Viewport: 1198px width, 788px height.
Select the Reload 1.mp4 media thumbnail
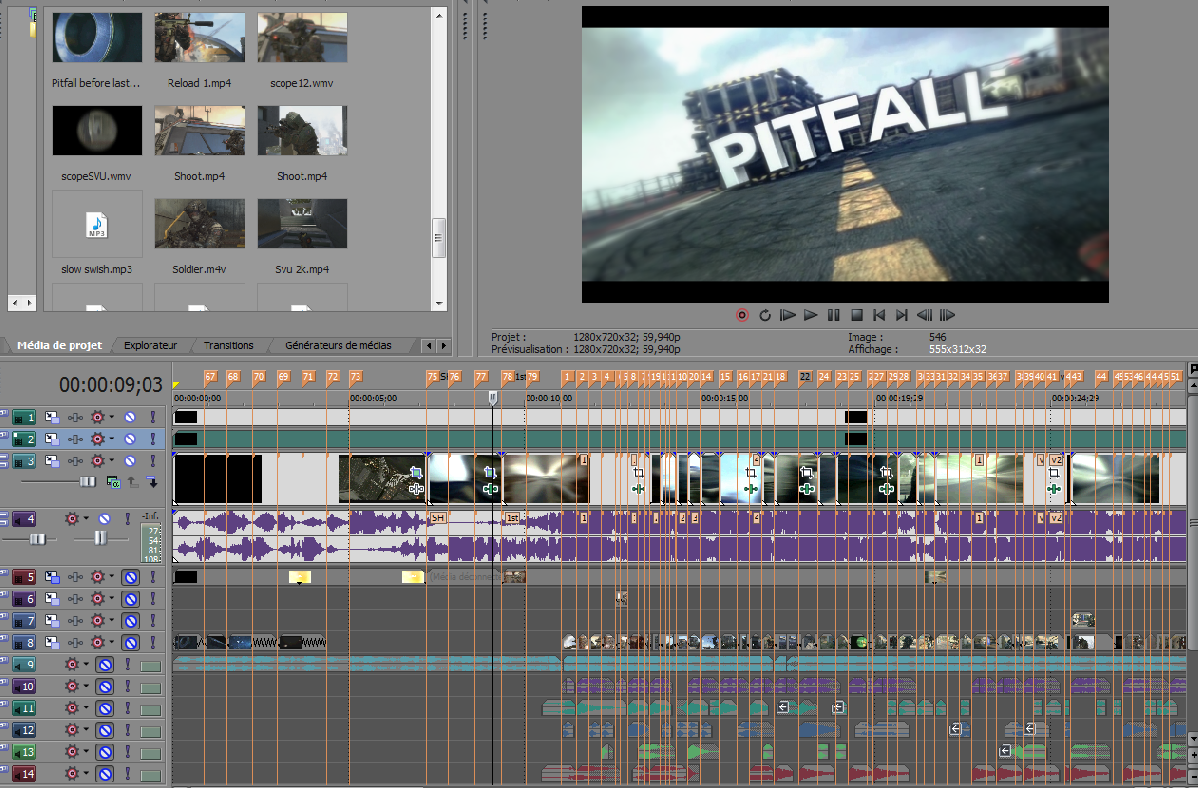[199, 37]
